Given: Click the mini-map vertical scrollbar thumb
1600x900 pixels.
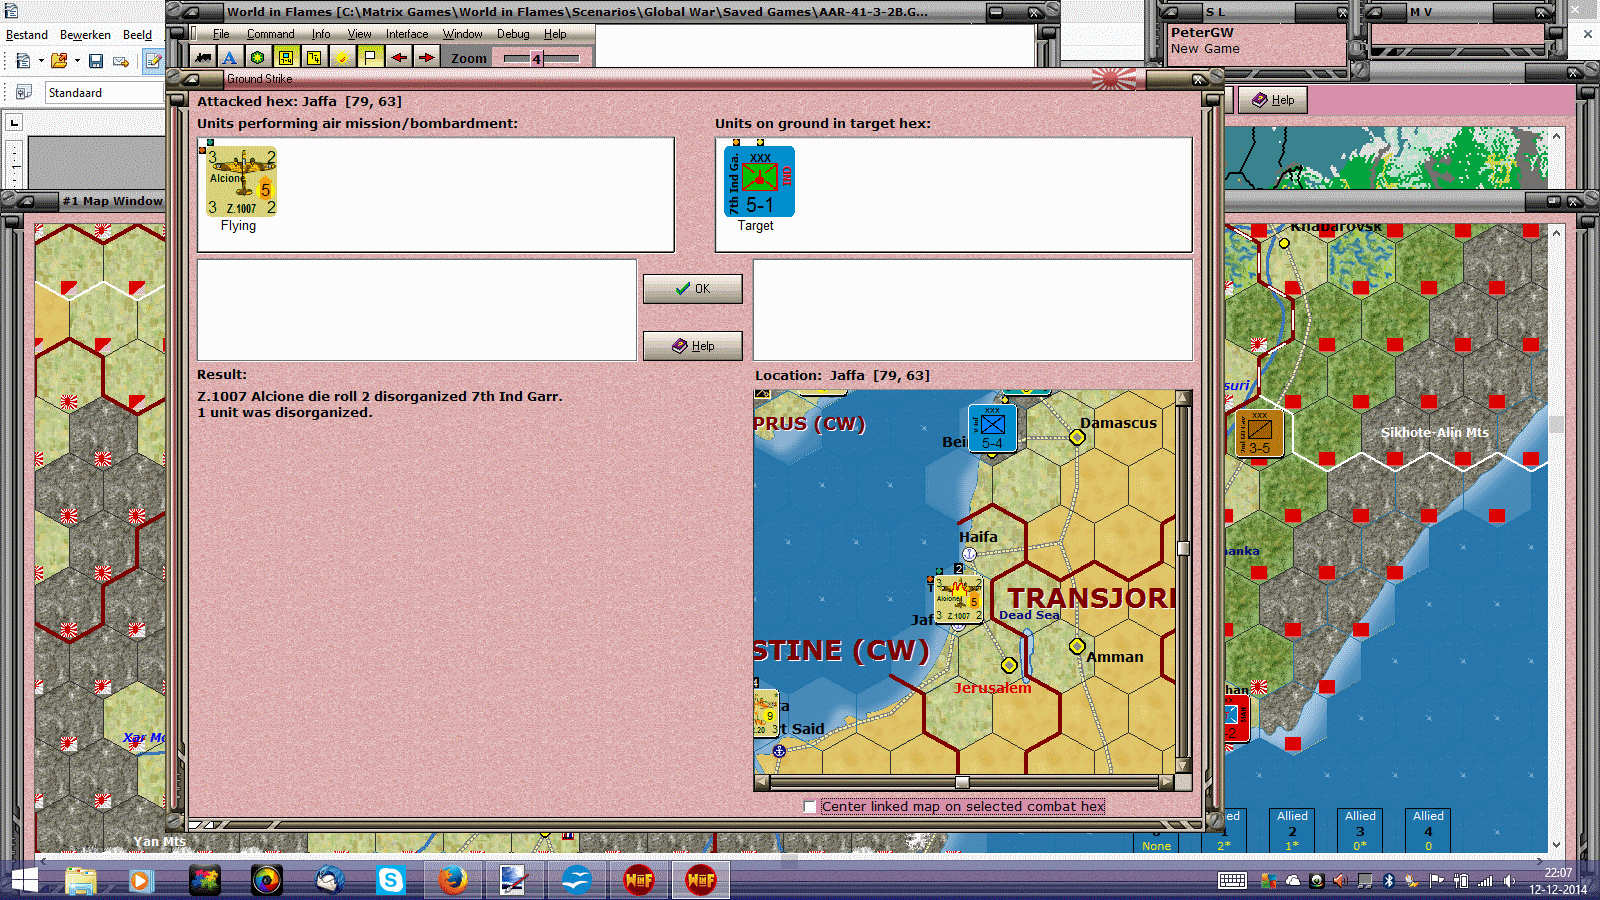Looking at the screenshot, I should [1184, 548].
